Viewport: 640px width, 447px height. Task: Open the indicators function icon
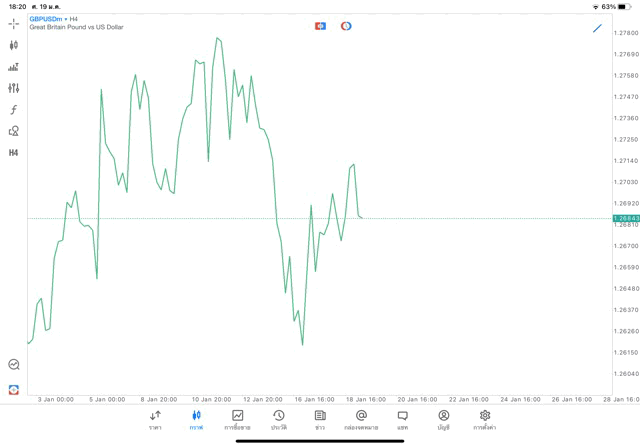(x=14, y=110)
